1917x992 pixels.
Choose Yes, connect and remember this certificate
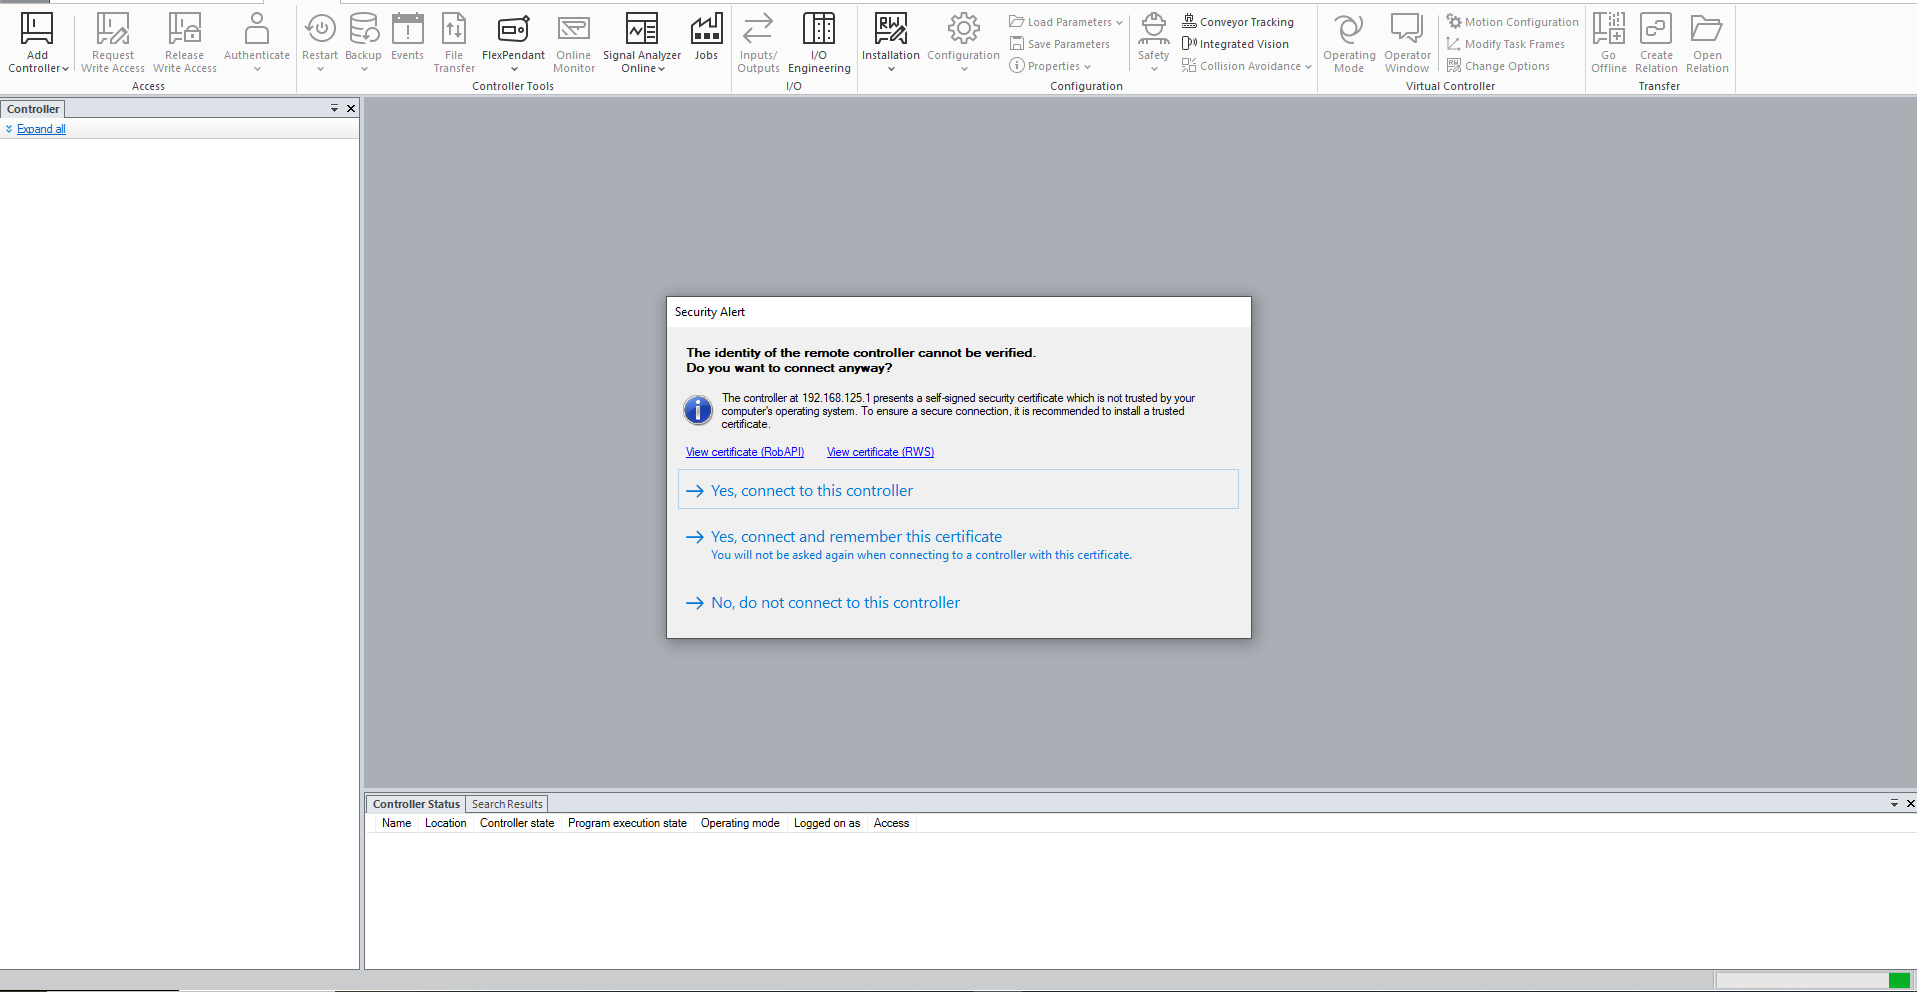[958, 544]
